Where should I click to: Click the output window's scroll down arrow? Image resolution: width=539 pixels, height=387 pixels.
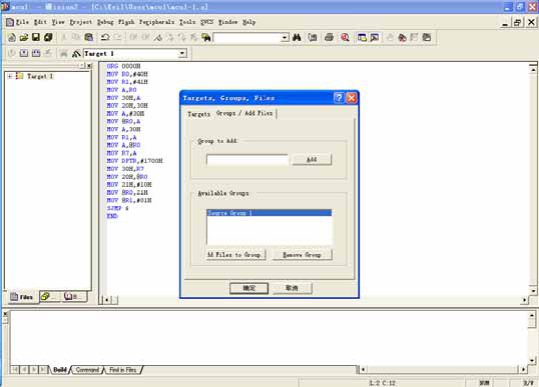coord(532,361)
